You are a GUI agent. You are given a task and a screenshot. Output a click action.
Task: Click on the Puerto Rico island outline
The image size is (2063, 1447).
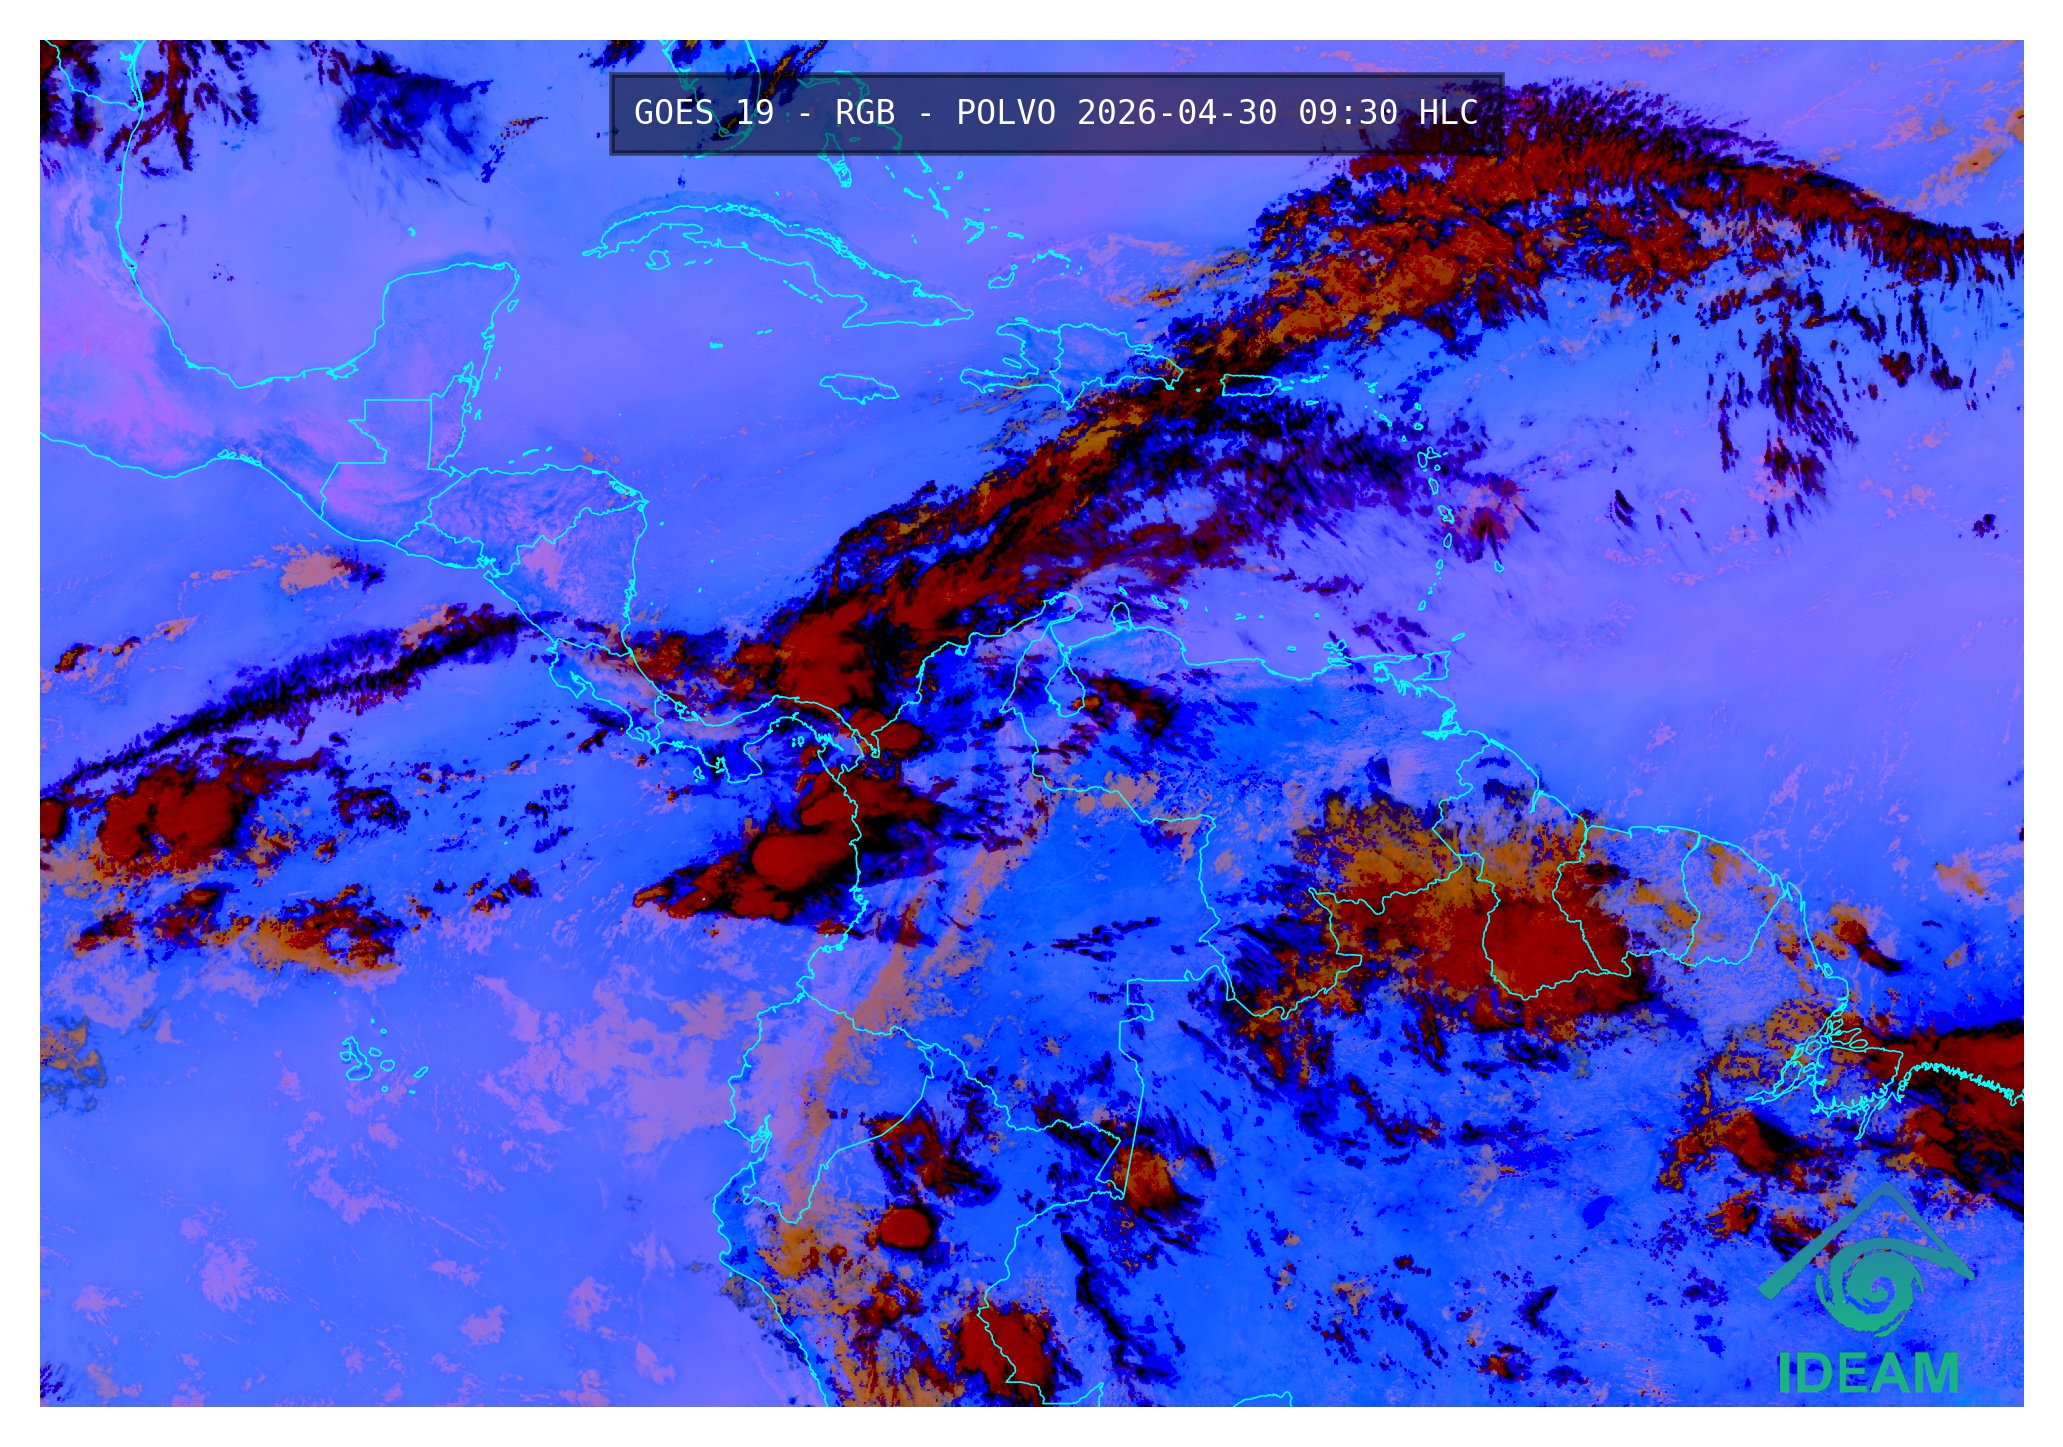(1250, 384)
